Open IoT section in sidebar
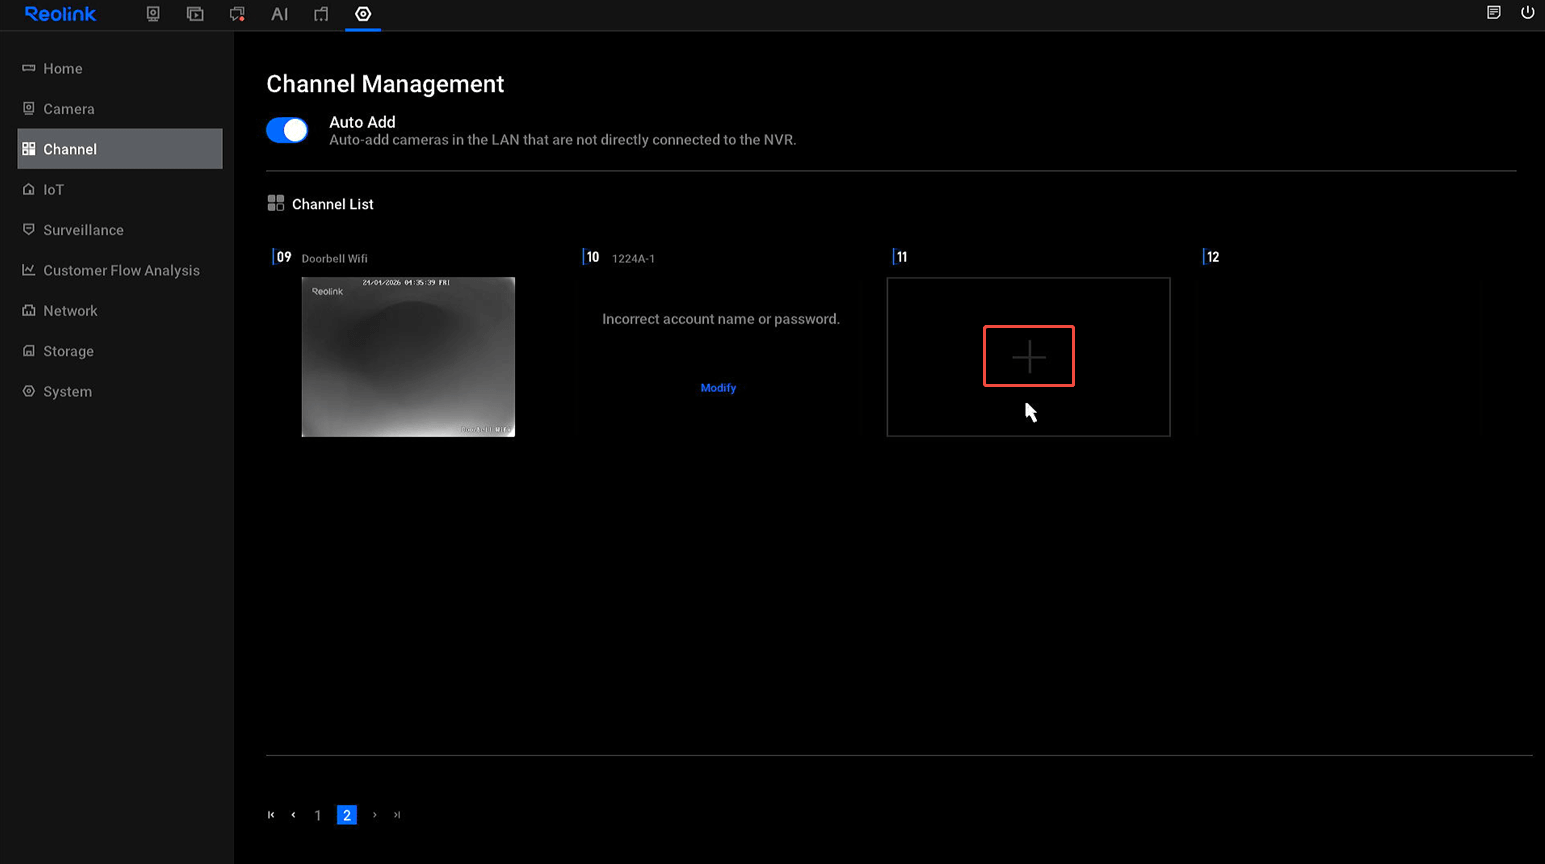Screen dimensions: 1545x864 tap(120, 189)
